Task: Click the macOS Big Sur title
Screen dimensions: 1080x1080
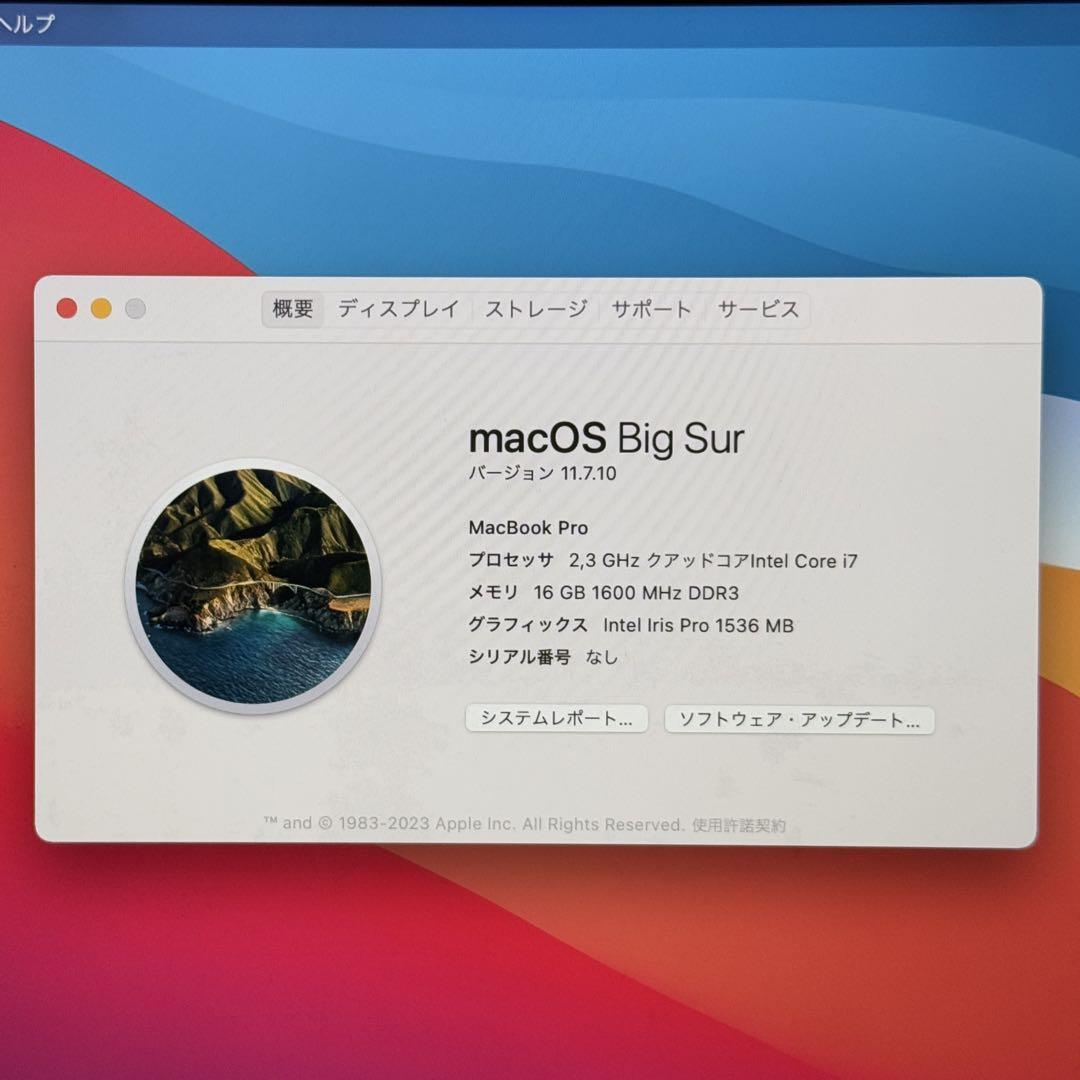Action: [x=606, y=437]
